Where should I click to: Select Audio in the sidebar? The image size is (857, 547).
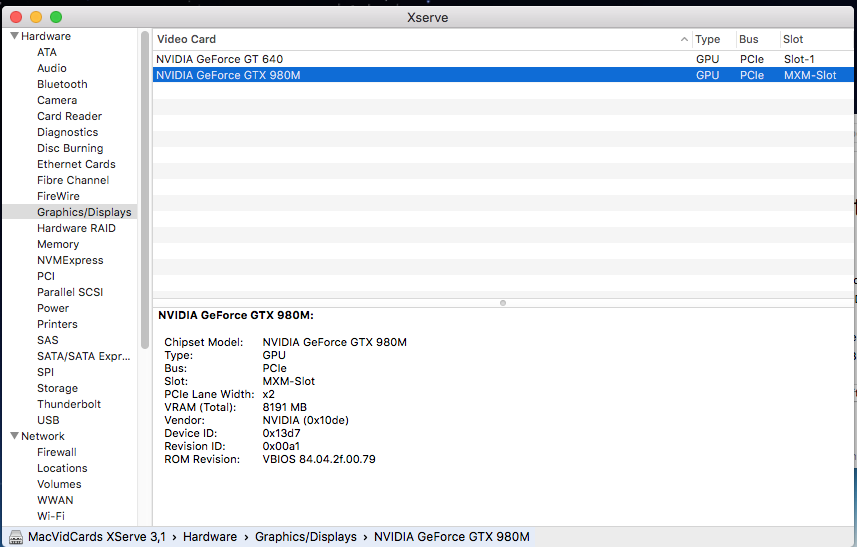pyautogui.click(x=52, y=68)
